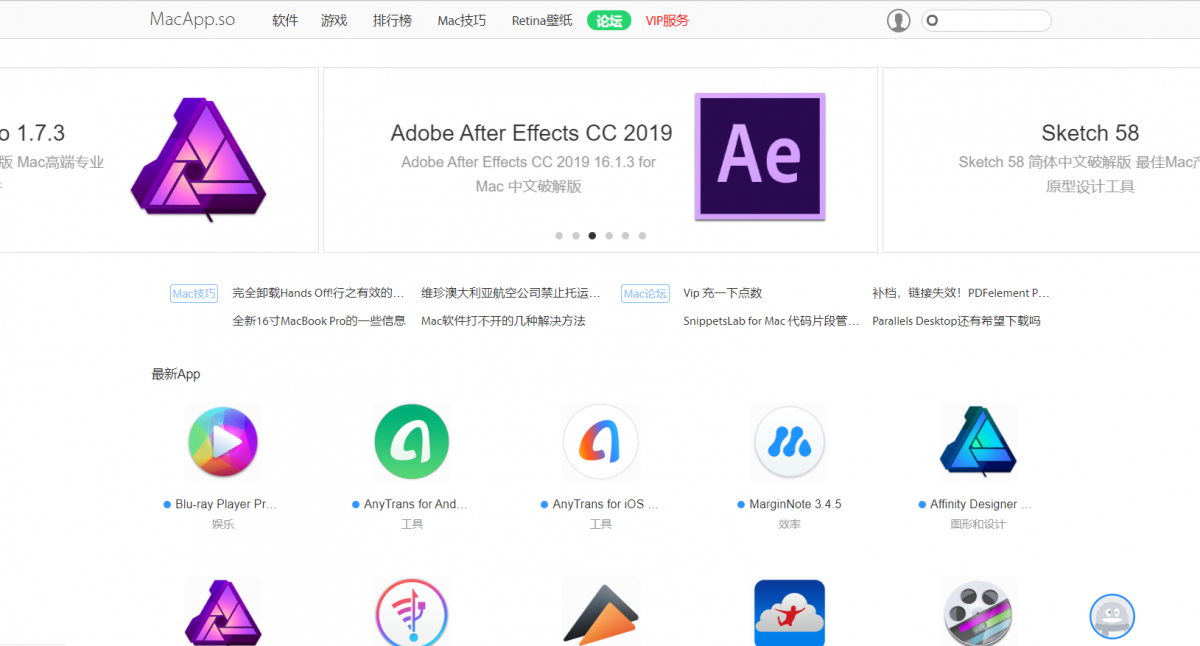Viewport: 1200px width, 646px height.
Task: Click the AnyTrans for And... name label
Action: click(416, 505)
